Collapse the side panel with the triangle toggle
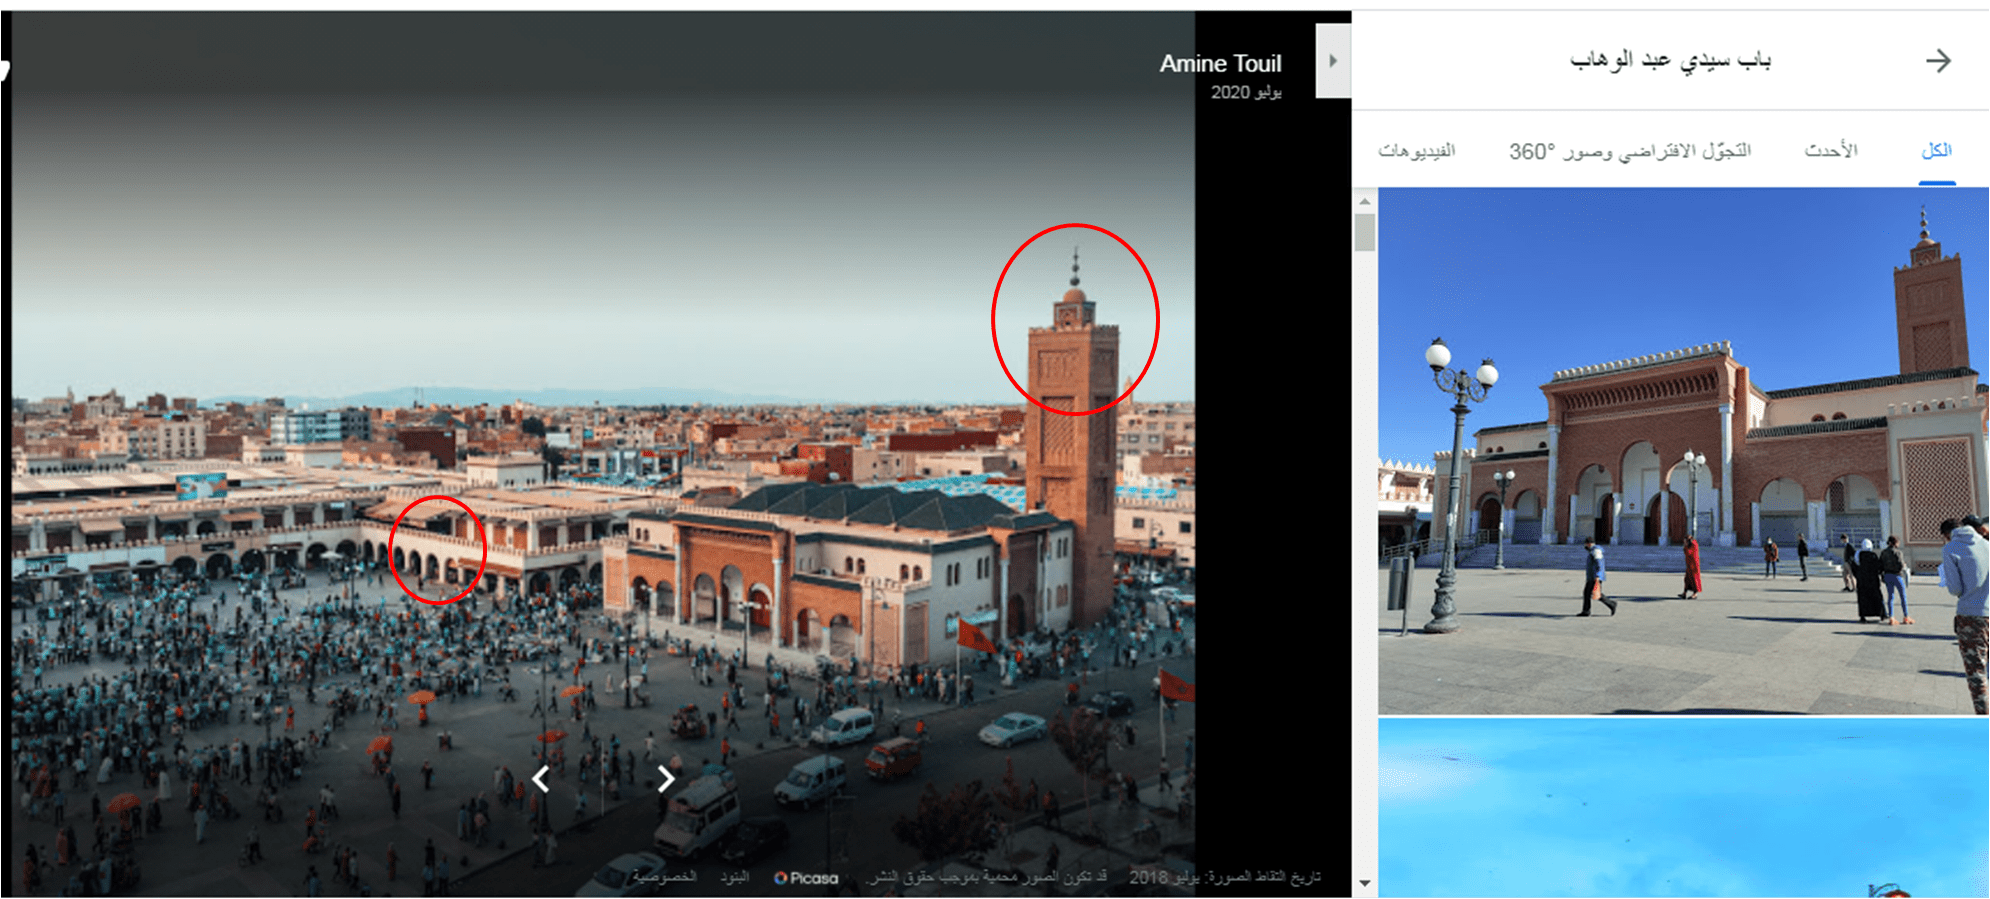 [x=1333, y=61]
